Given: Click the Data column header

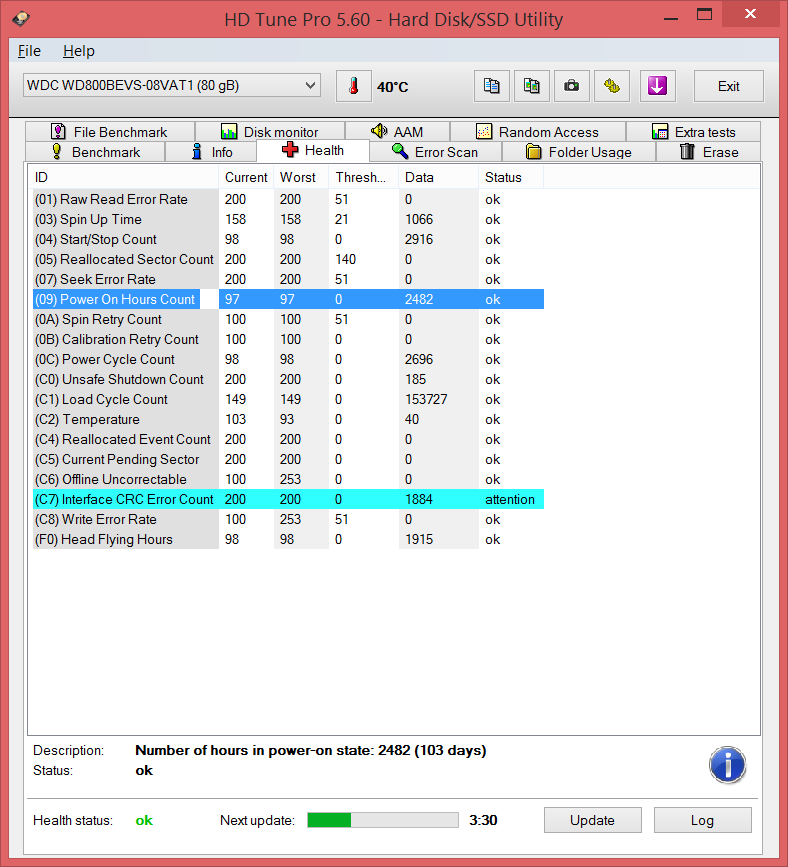Looking at the screenshot, I should [439, 177].
